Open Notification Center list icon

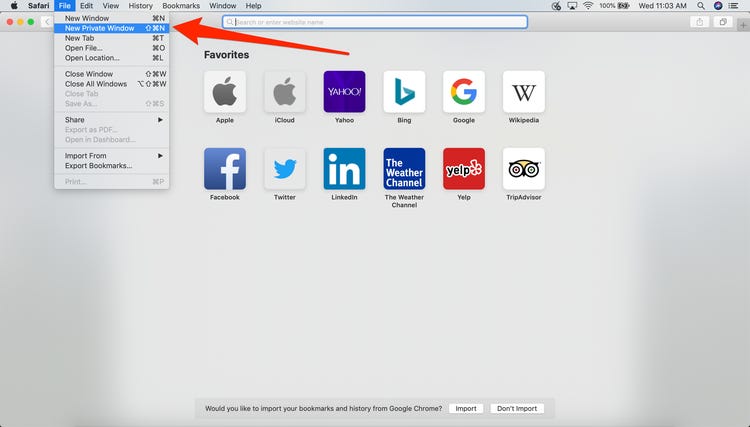[734, 6]
